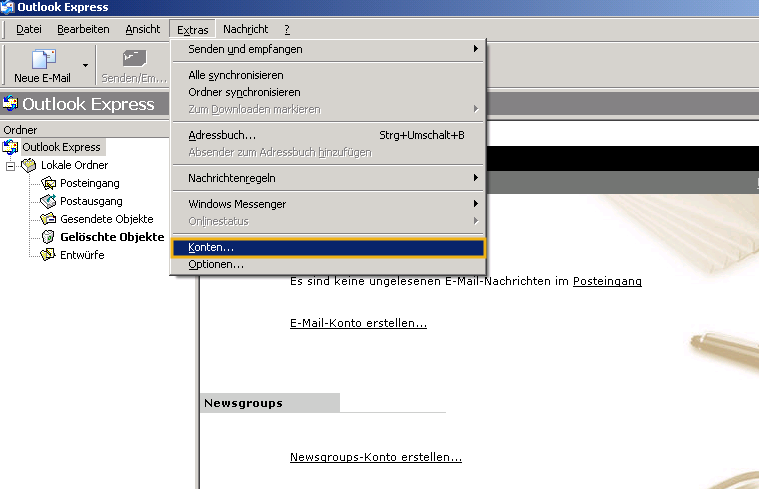
Task: Choose Konten... from the Extras menu
Action: point(211,247)
